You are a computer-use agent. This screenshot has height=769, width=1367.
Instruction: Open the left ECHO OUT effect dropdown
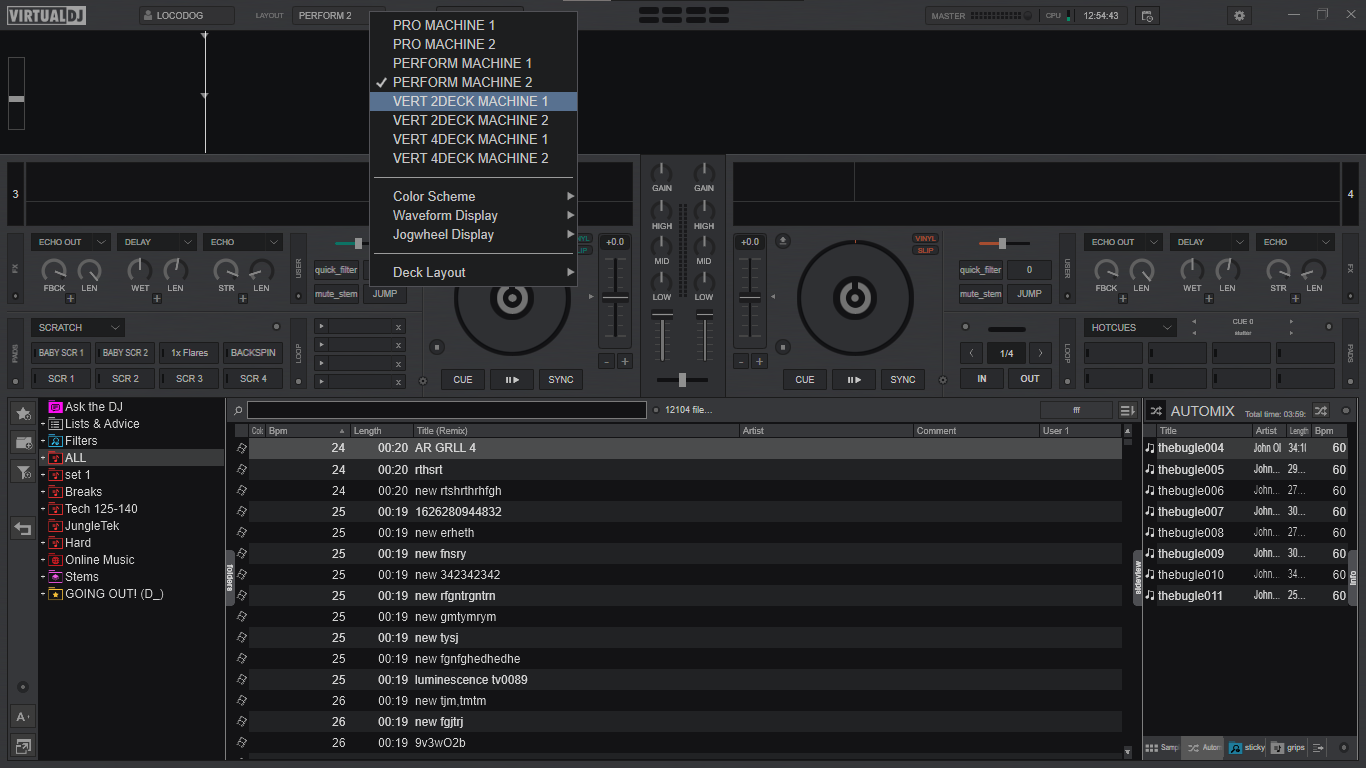71,242
